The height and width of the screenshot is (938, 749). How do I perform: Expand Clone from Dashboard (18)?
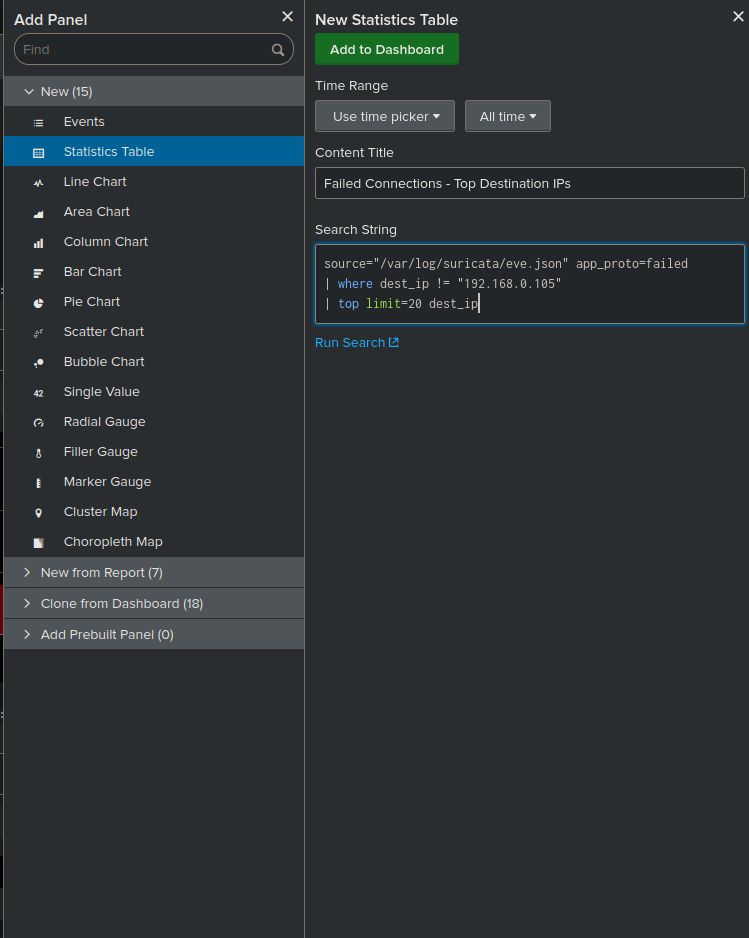click(154, 604)
